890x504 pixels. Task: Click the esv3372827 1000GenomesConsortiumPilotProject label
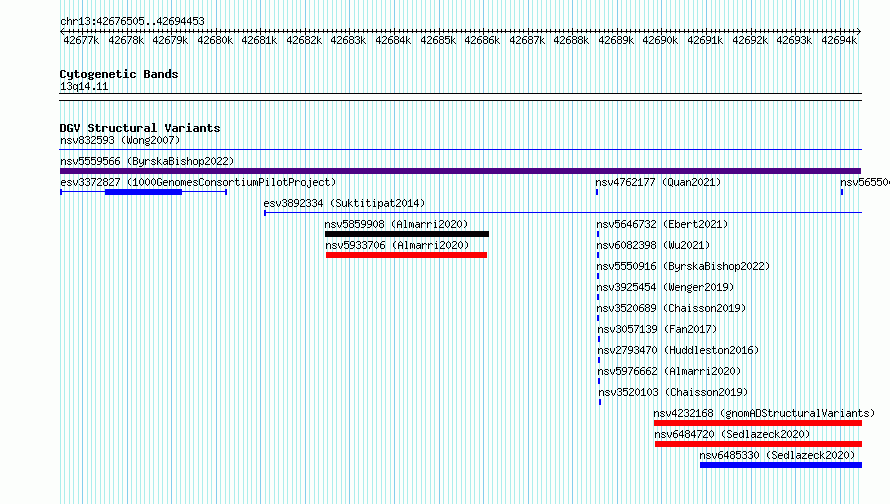[x=198, y=182]
